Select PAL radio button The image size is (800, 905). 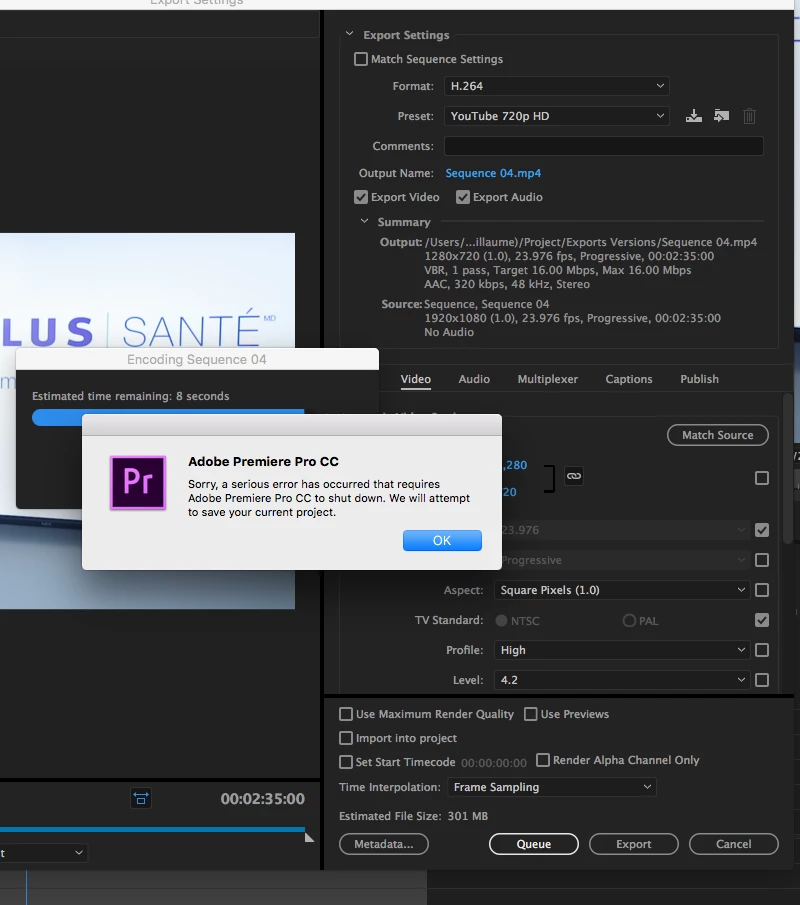pos(629,620)
